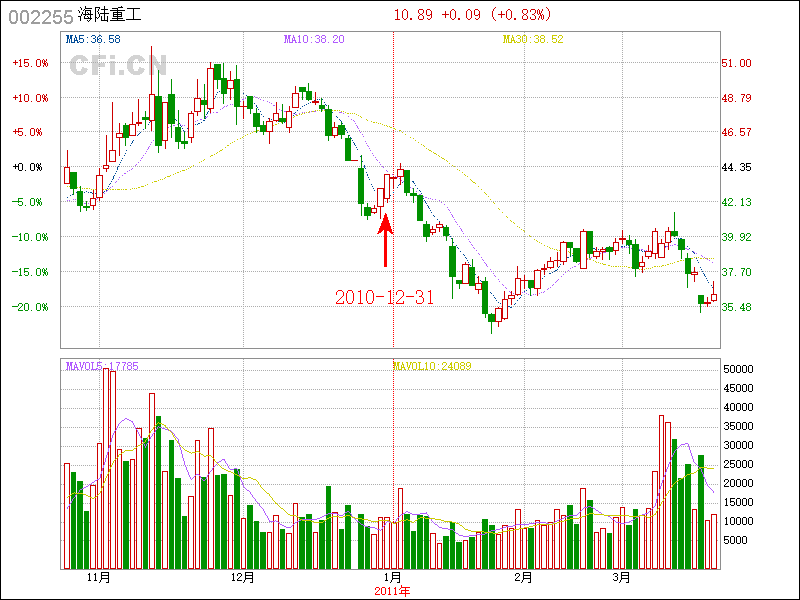
Task: Click the 2011年 year label
Action: [x=392, y=590]
